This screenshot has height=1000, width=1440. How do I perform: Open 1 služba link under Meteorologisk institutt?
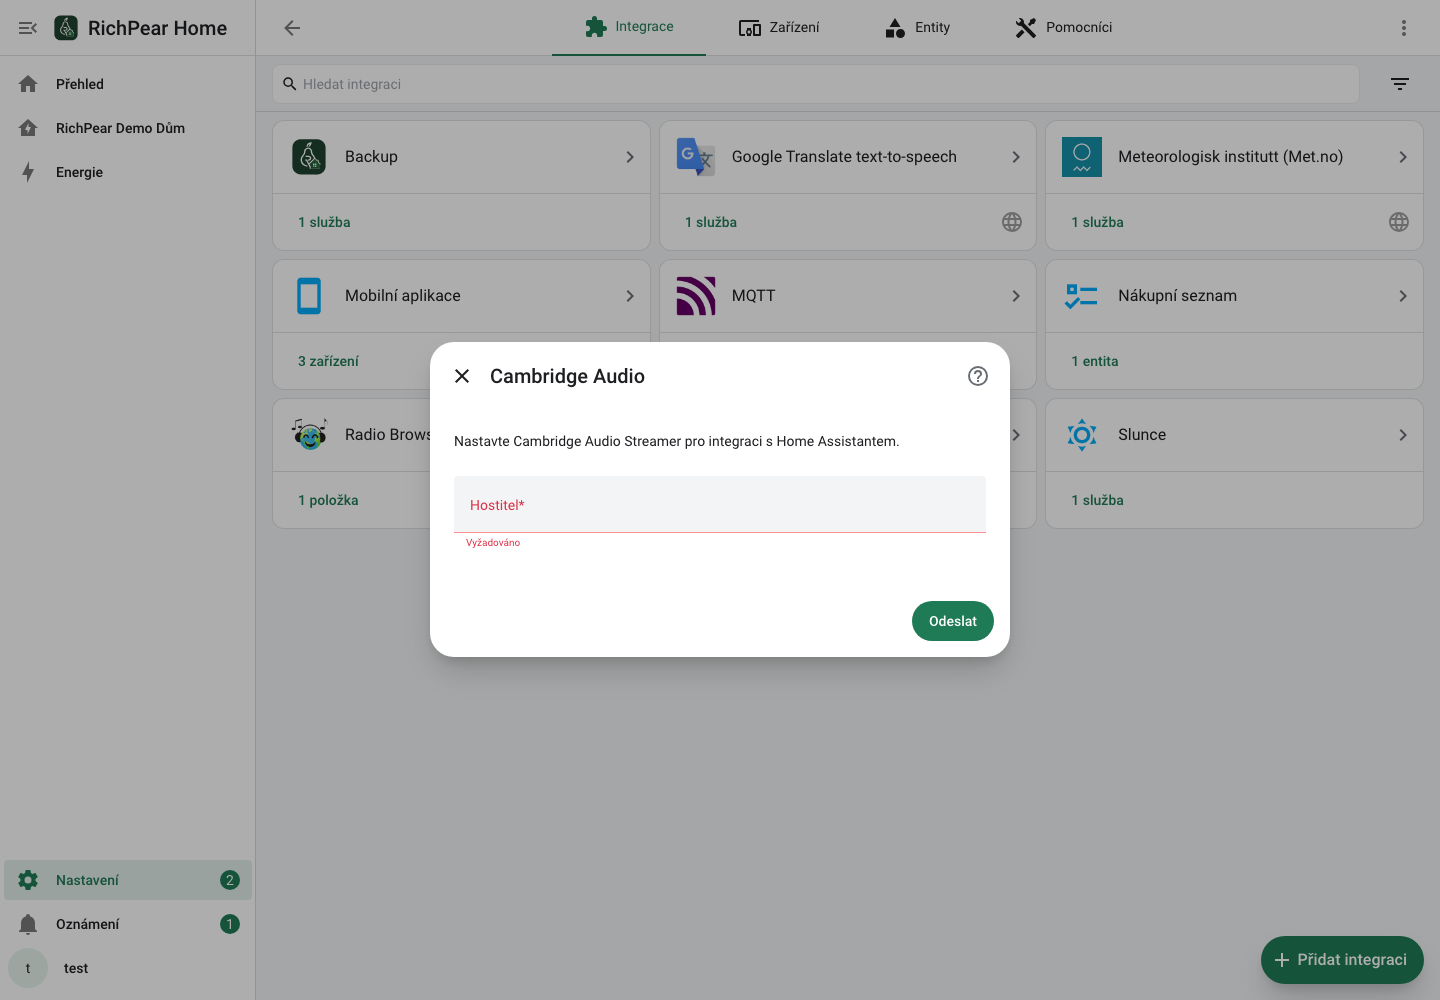pos(1097,222)
